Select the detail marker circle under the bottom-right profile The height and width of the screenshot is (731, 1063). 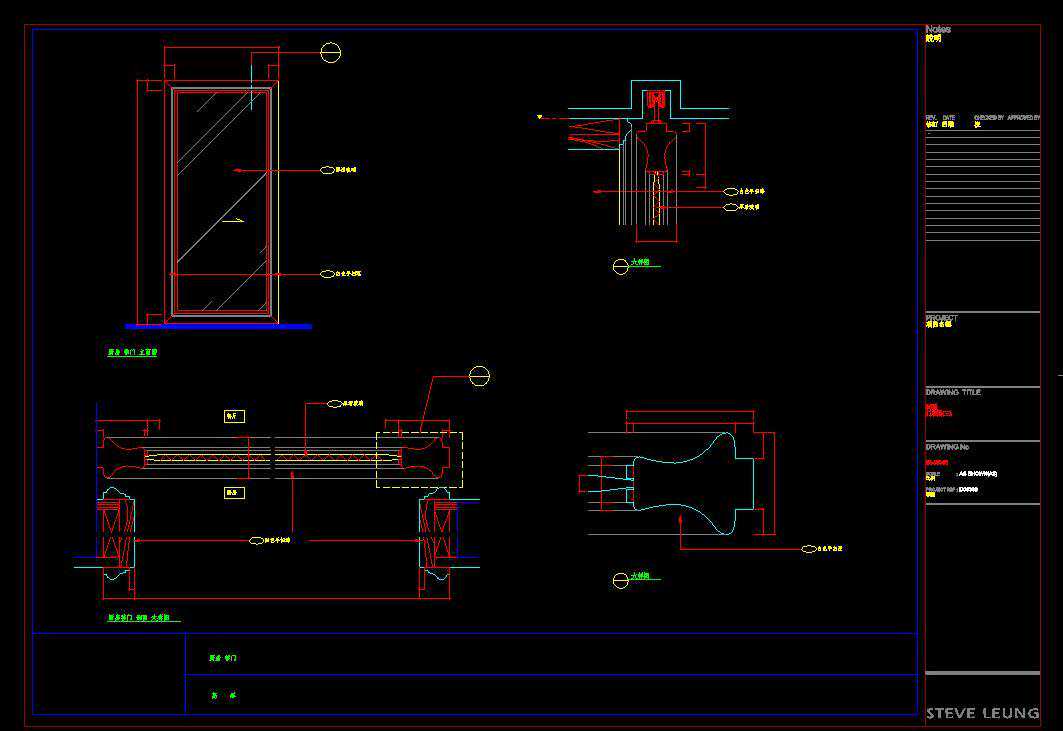[620, 580]
